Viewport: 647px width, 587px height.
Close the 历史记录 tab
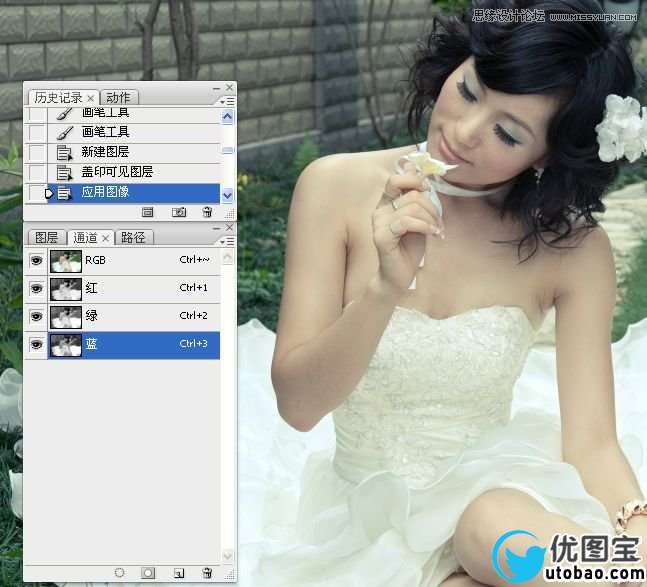coord(91,98)
